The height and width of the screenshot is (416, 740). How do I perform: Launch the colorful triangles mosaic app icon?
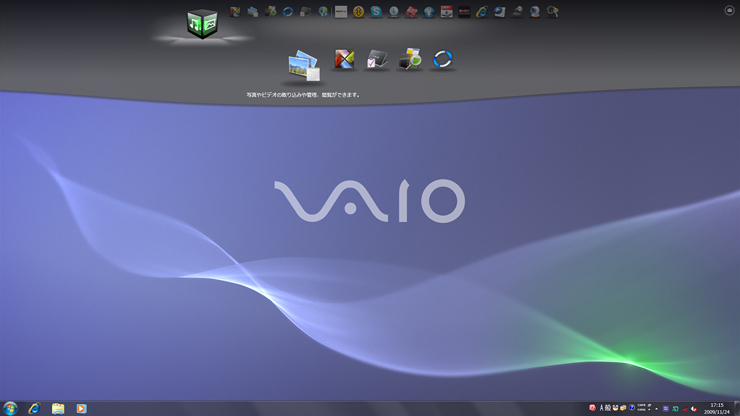click(x=345, y=60)
